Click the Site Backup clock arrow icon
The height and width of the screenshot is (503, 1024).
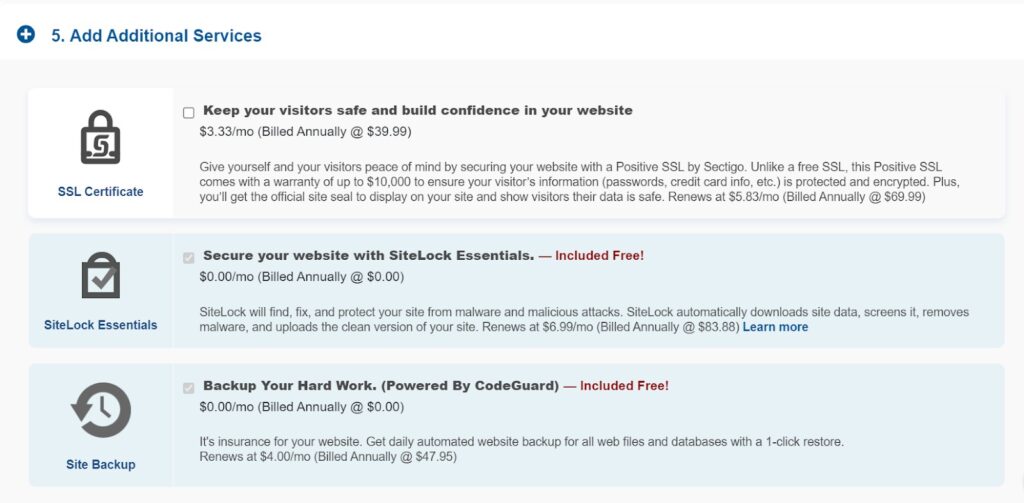pos(101,410)
